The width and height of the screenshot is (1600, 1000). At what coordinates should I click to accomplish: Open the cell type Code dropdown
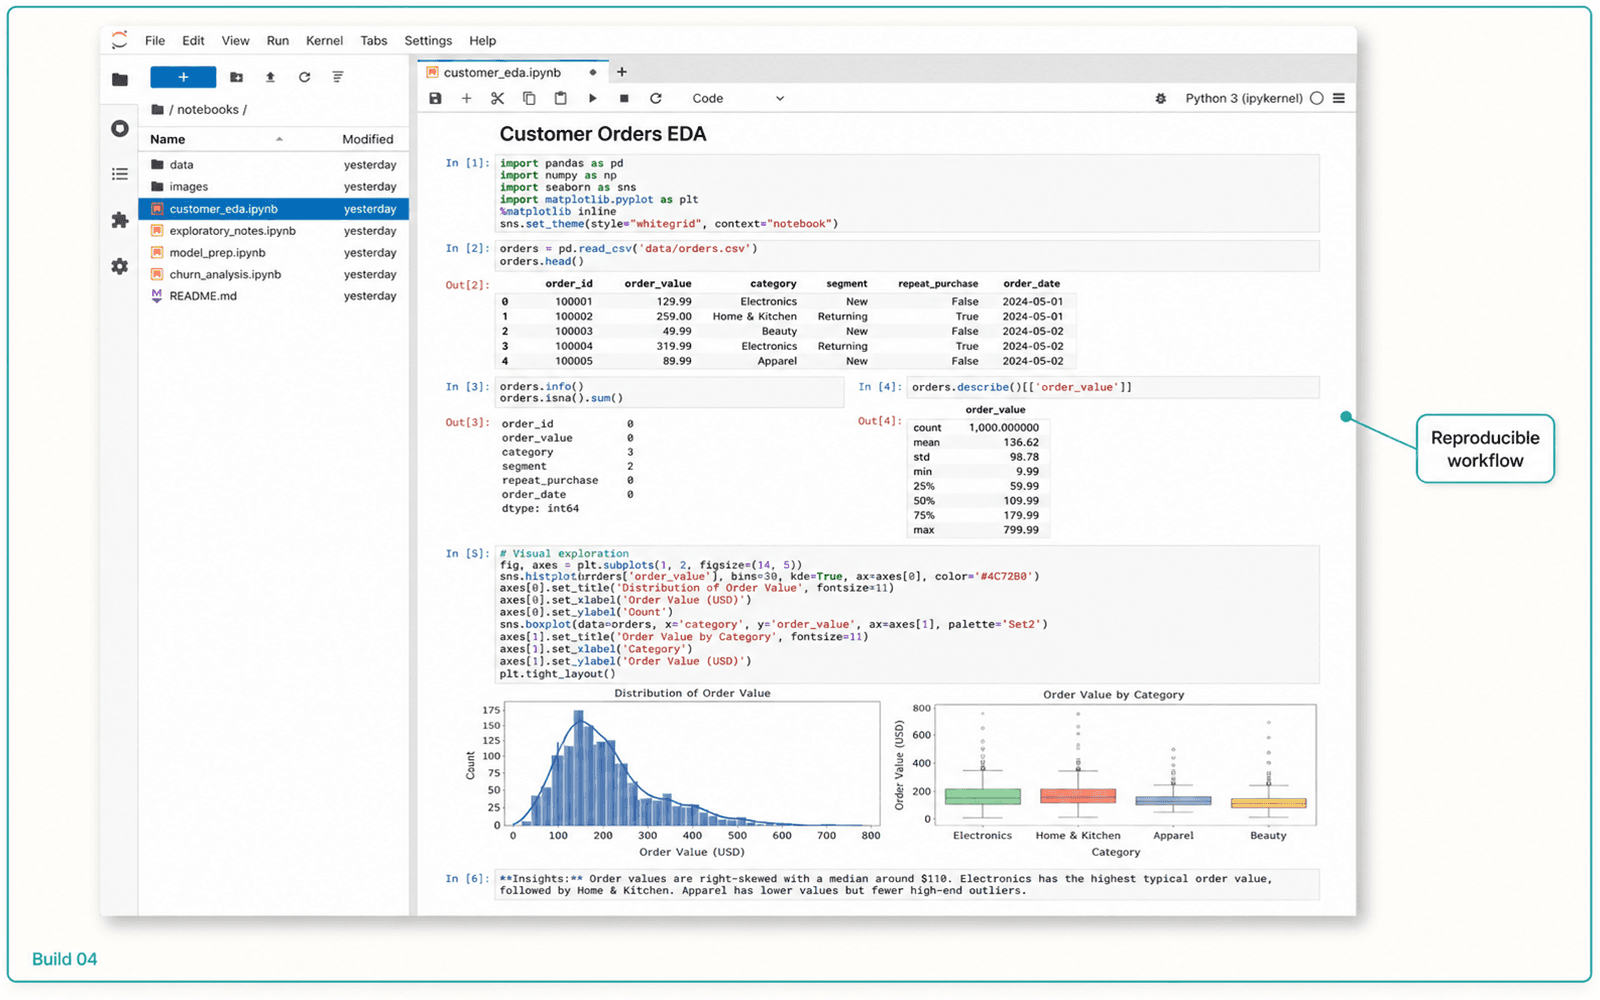pyautogui.click(x=738, y=98)
